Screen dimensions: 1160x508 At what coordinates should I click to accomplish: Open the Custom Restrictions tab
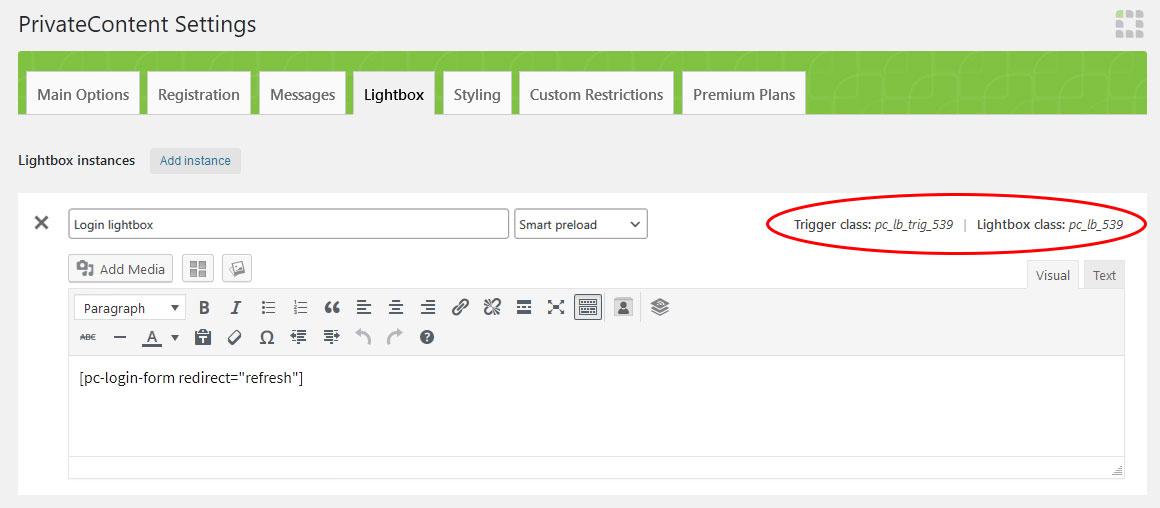pos(596,95)
